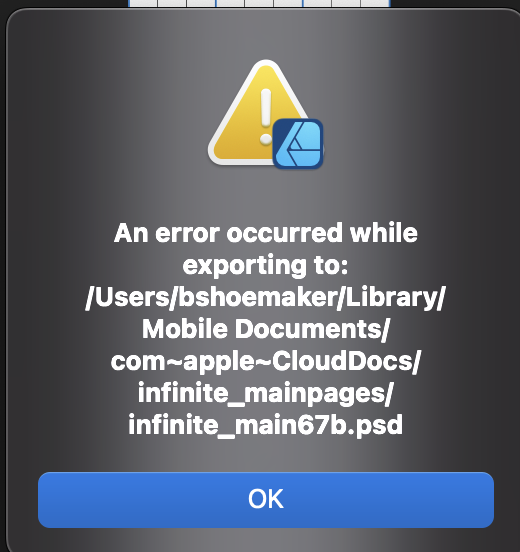Click the 'exporting to:' text line
520x552 pixels.
point(265,265)
